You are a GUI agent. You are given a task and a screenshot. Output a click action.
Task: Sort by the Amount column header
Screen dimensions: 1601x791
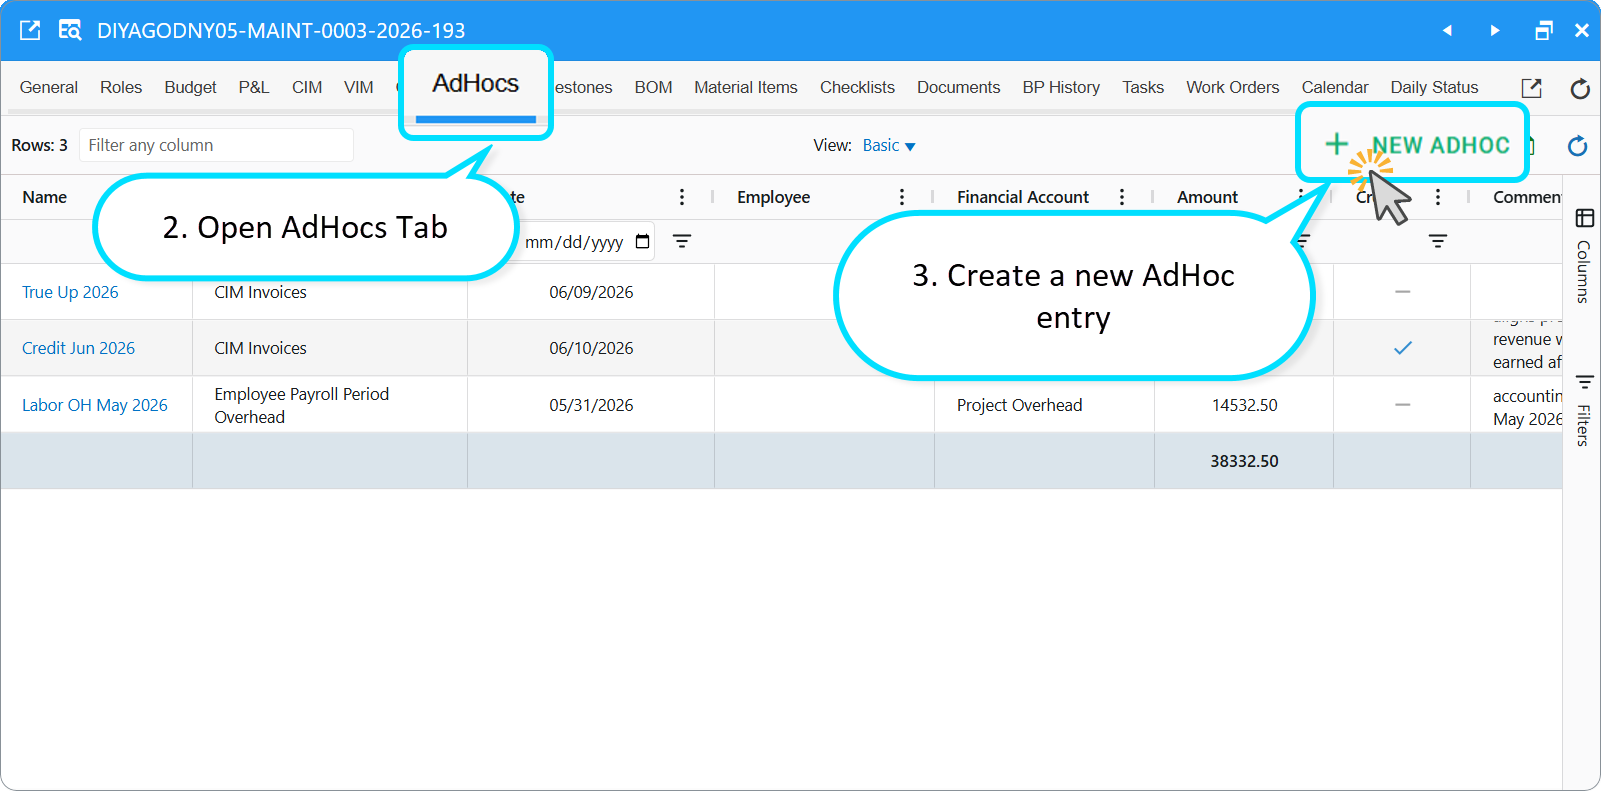[1207, 197]
